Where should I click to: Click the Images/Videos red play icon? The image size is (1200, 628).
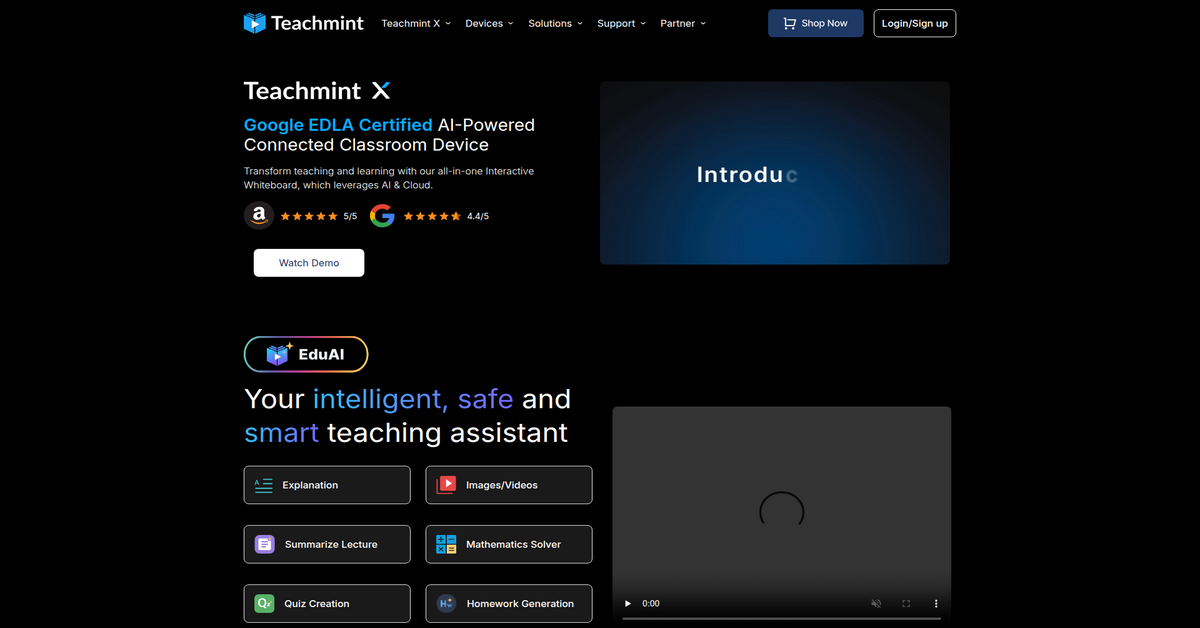pos(446,485)
